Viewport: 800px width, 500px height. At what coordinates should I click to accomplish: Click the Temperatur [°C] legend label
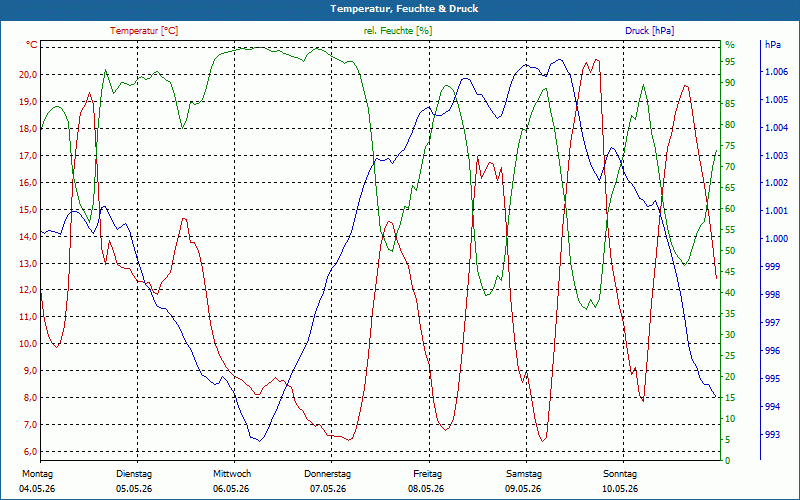[x=144, y=31]
